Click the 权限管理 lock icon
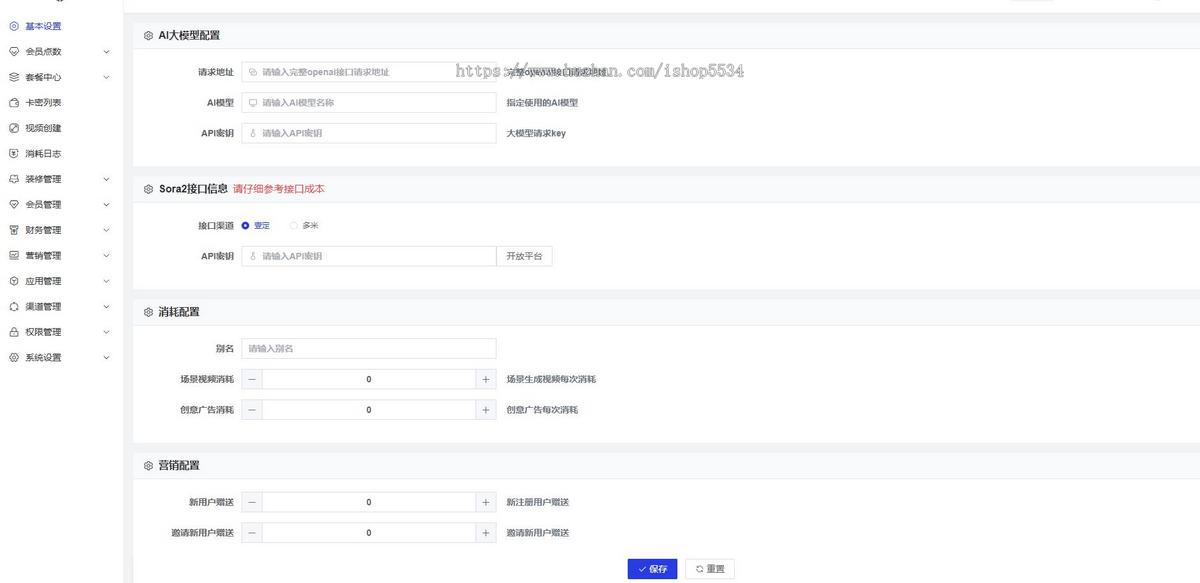1200x583 pixels. coord(14,332)
